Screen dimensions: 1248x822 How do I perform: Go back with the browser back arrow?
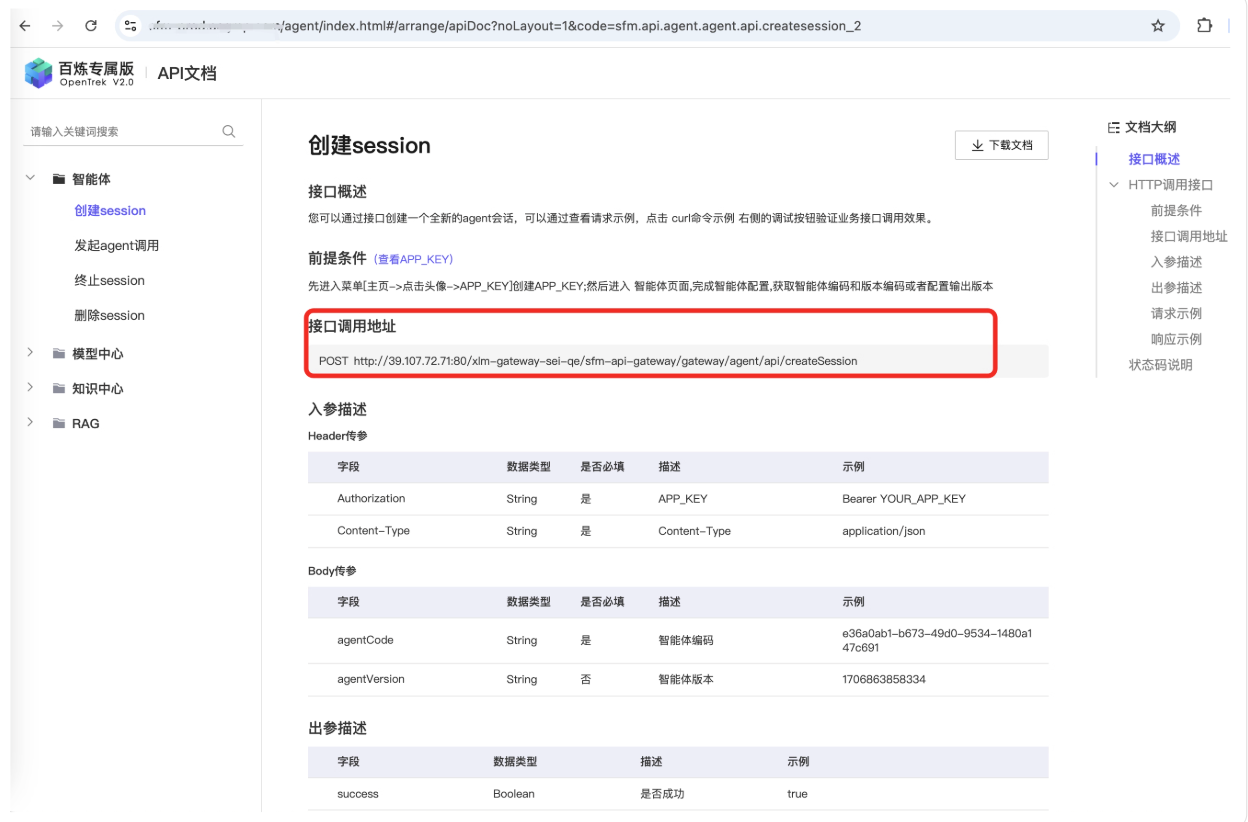coord(25,26)
